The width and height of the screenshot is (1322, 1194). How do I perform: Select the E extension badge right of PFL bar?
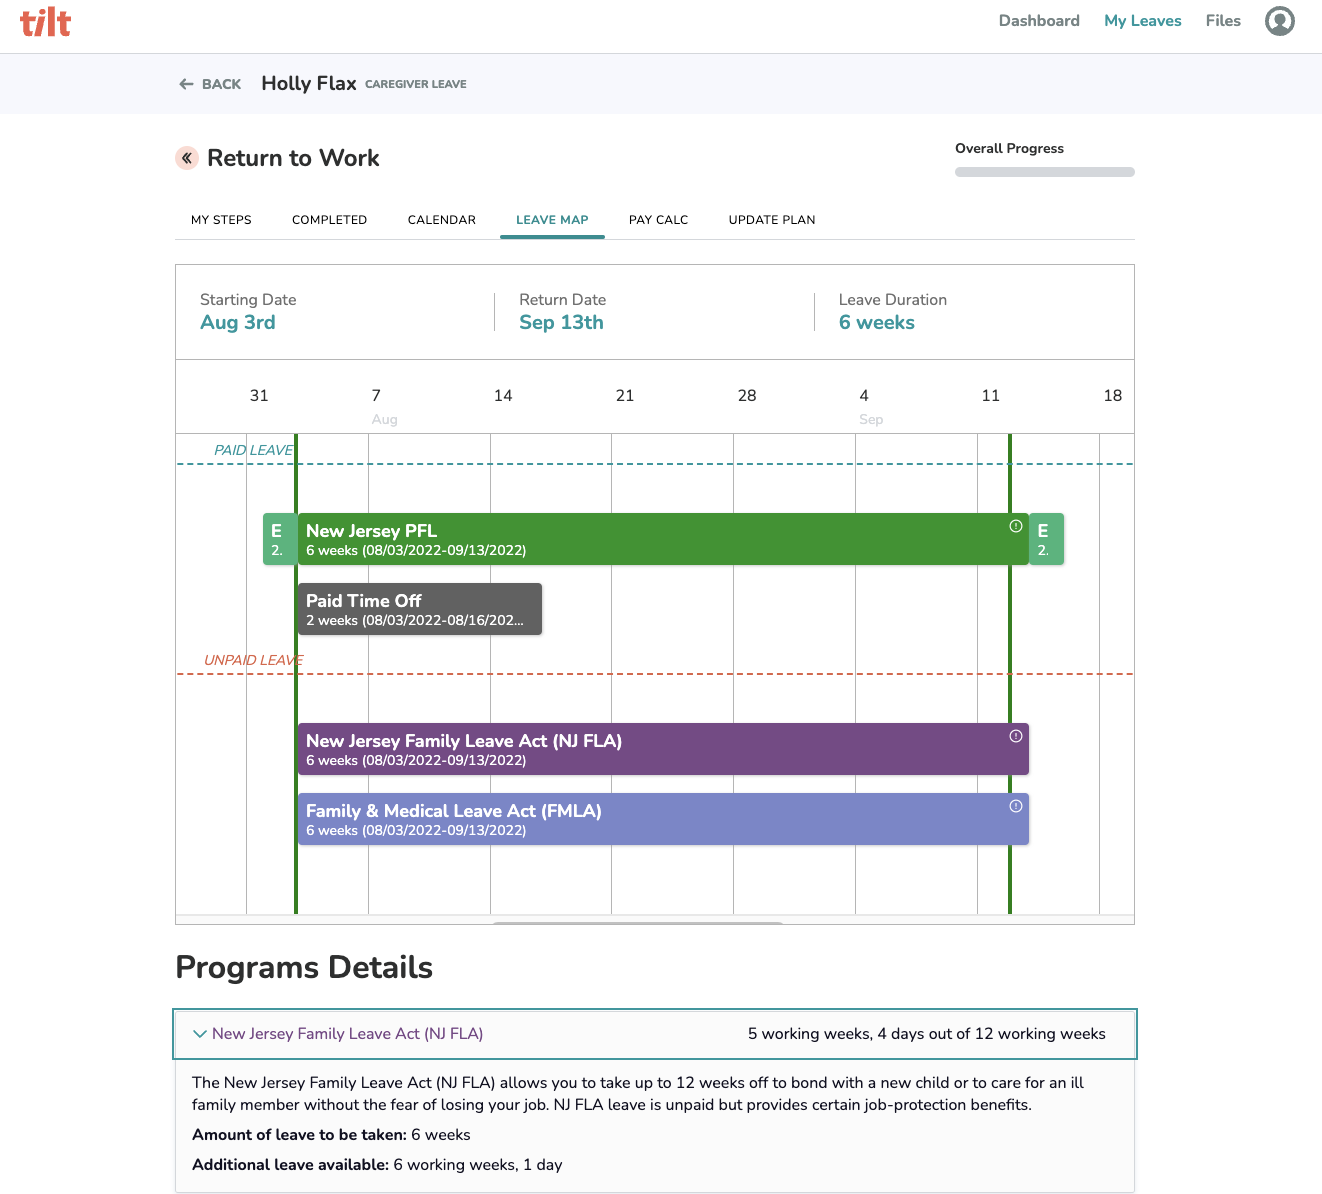1046,539
